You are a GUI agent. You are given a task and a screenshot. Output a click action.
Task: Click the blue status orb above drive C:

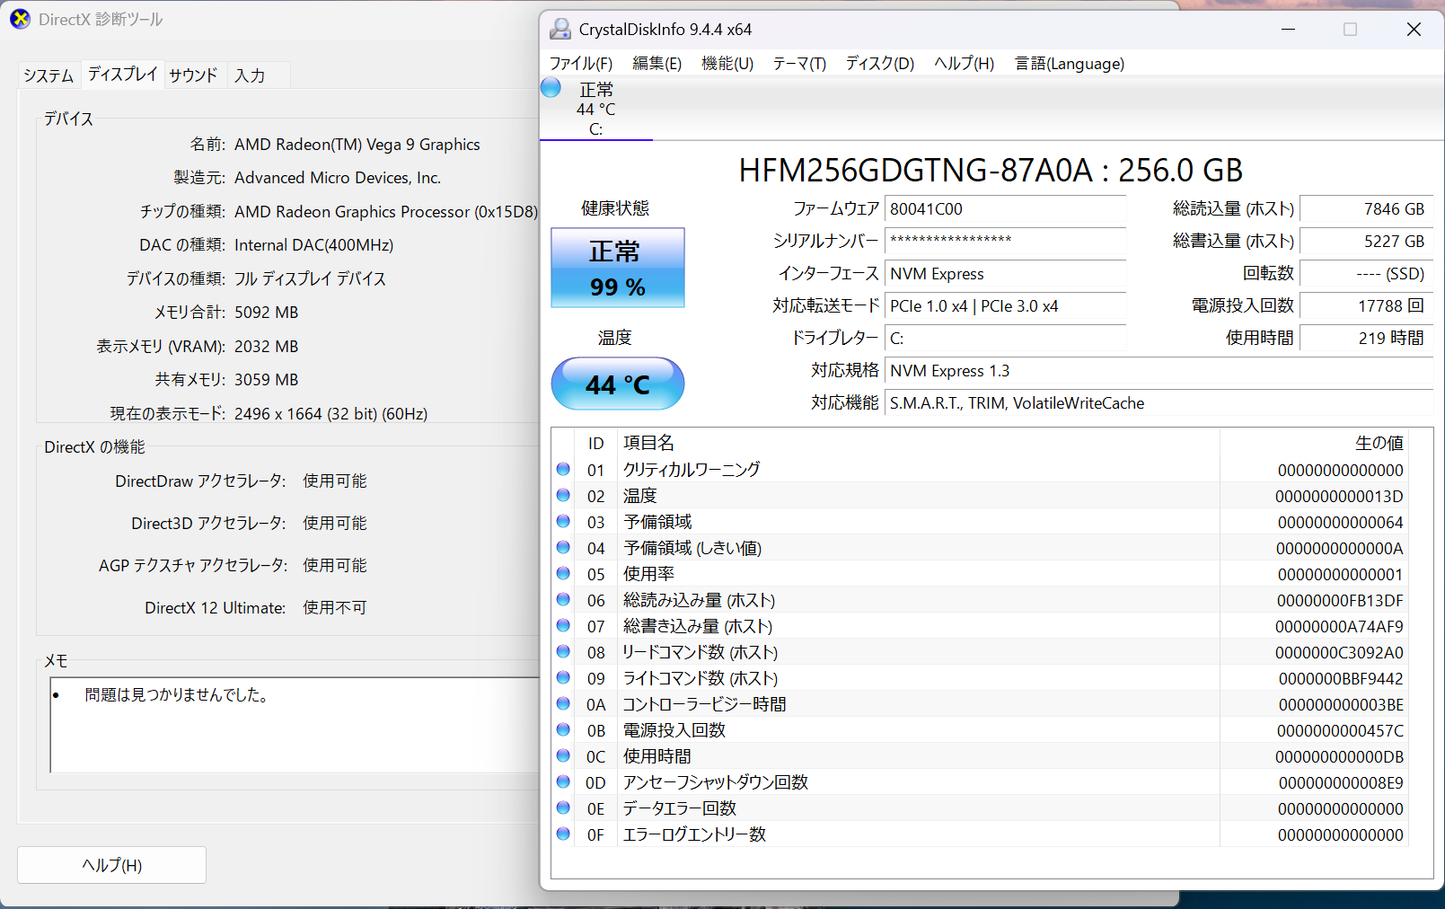tap(551, 88)
